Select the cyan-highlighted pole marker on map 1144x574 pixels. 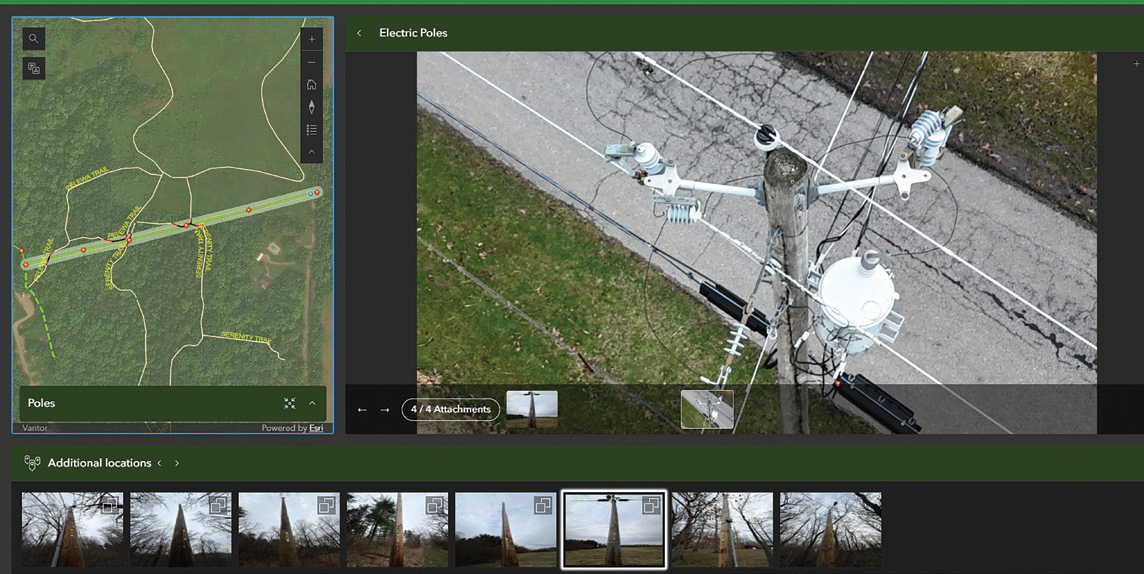(x=310, y=194)
